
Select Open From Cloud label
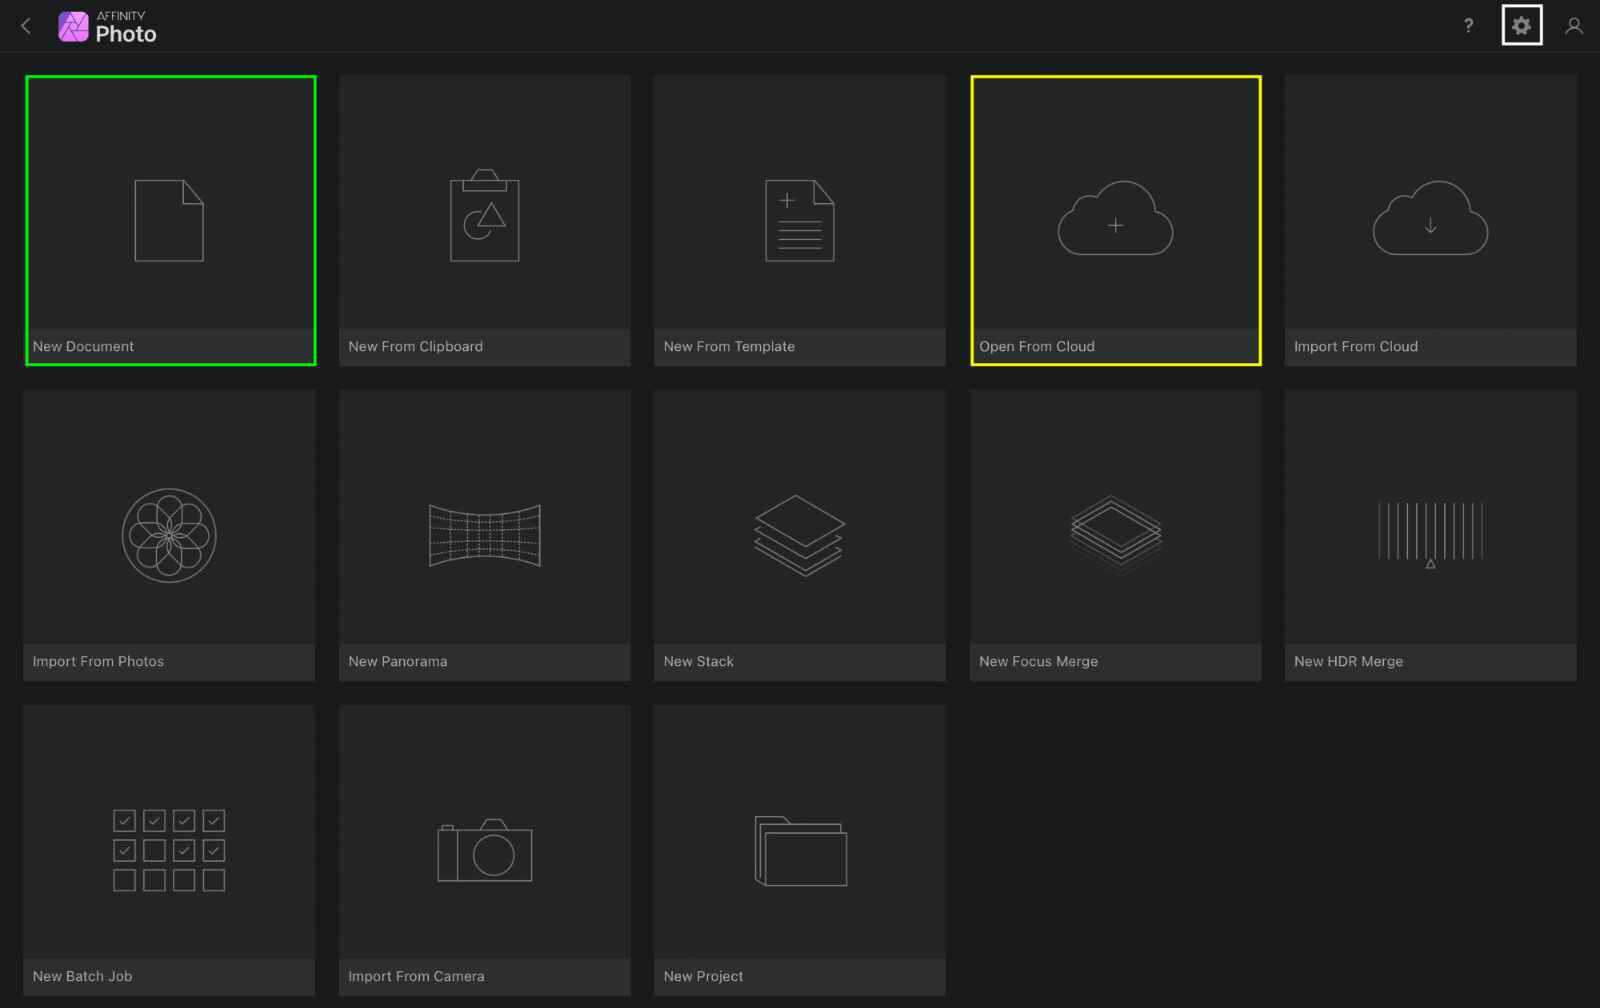tap(1037, 346)
